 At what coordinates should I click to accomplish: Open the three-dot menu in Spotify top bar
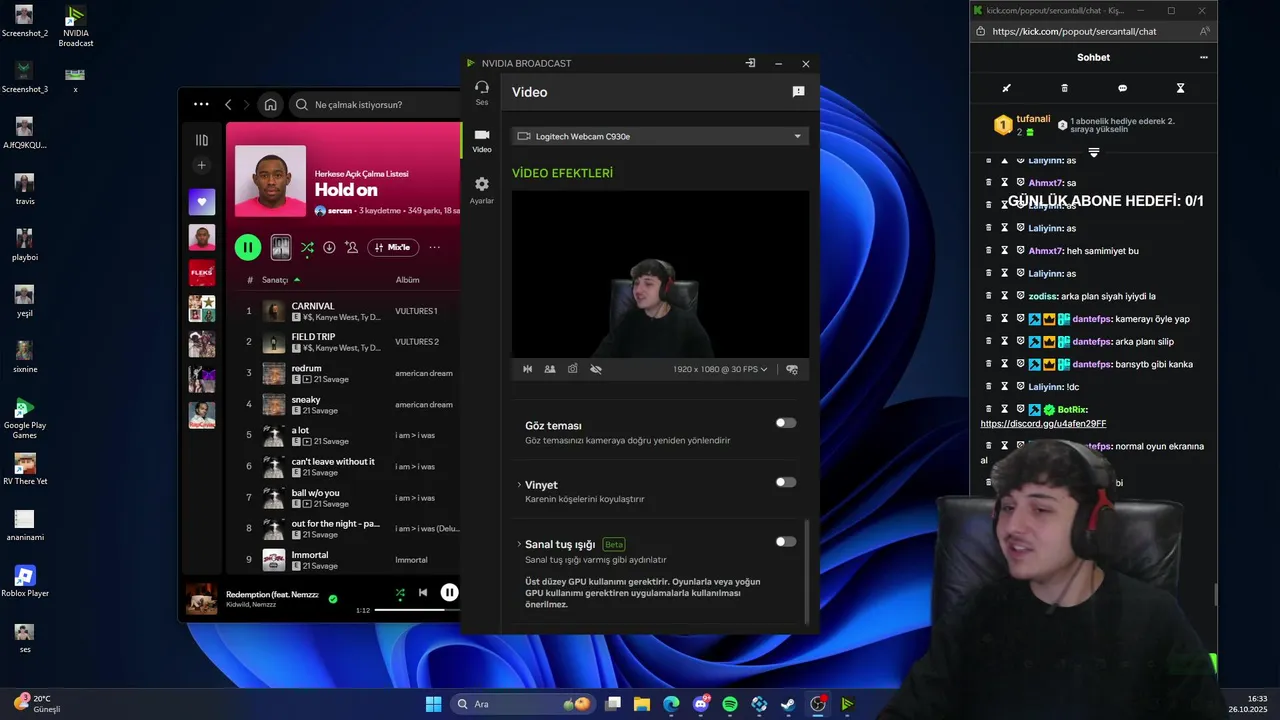click(x=201, y=104)
